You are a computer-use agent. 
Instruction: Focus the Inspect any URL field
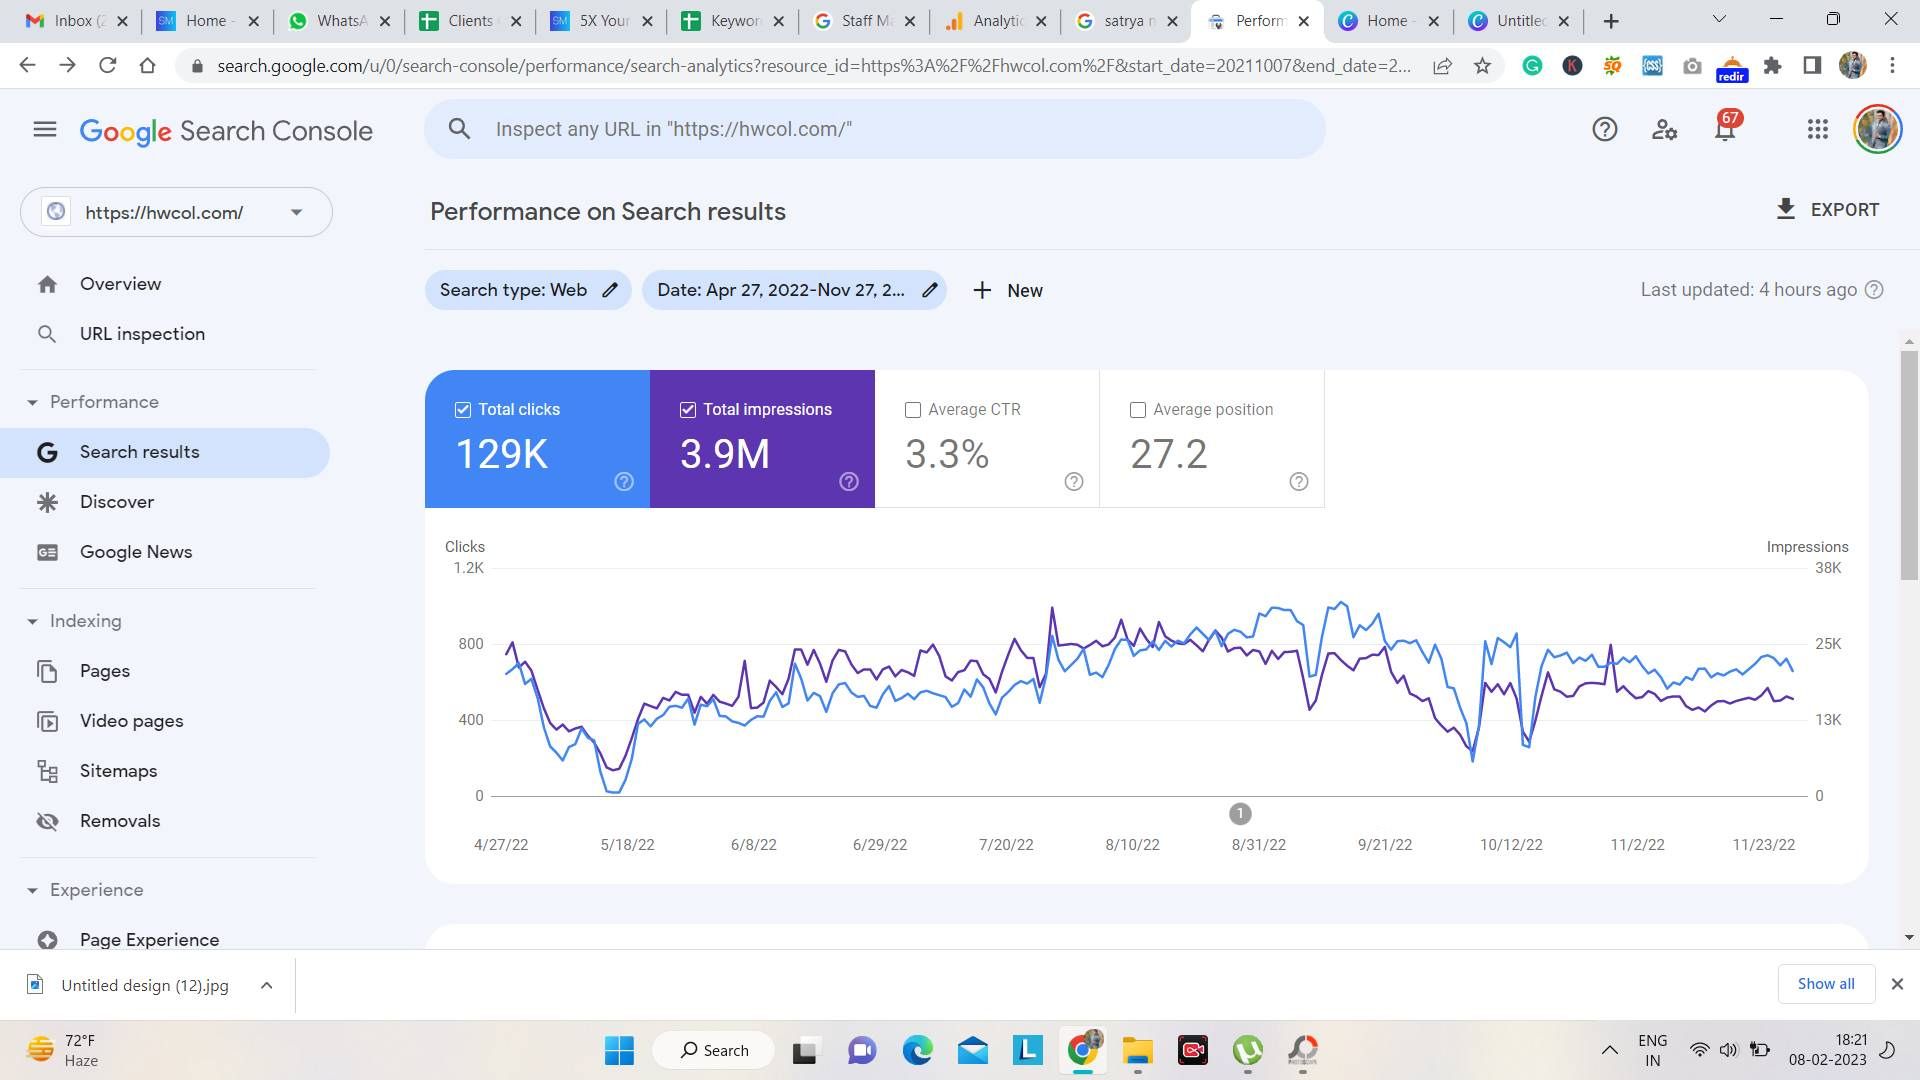[x=875, y=129]
